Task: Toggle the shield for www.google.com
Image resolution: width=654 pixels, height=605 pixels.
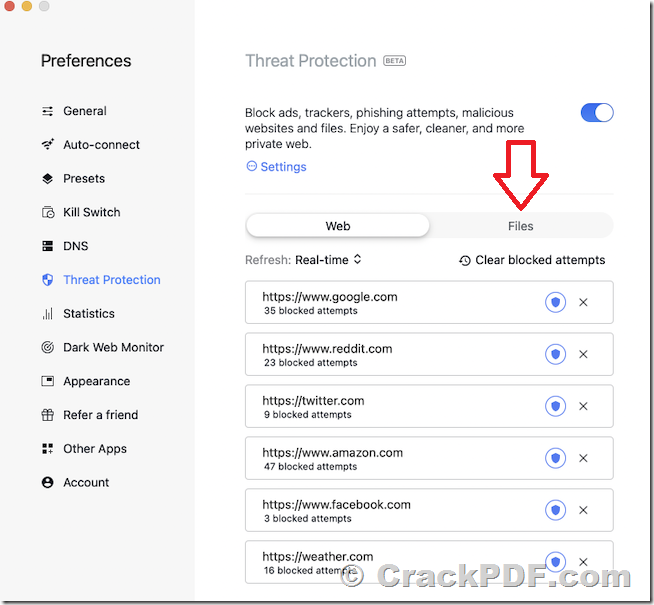Action: pyautogui.click(x=555, y=302)
